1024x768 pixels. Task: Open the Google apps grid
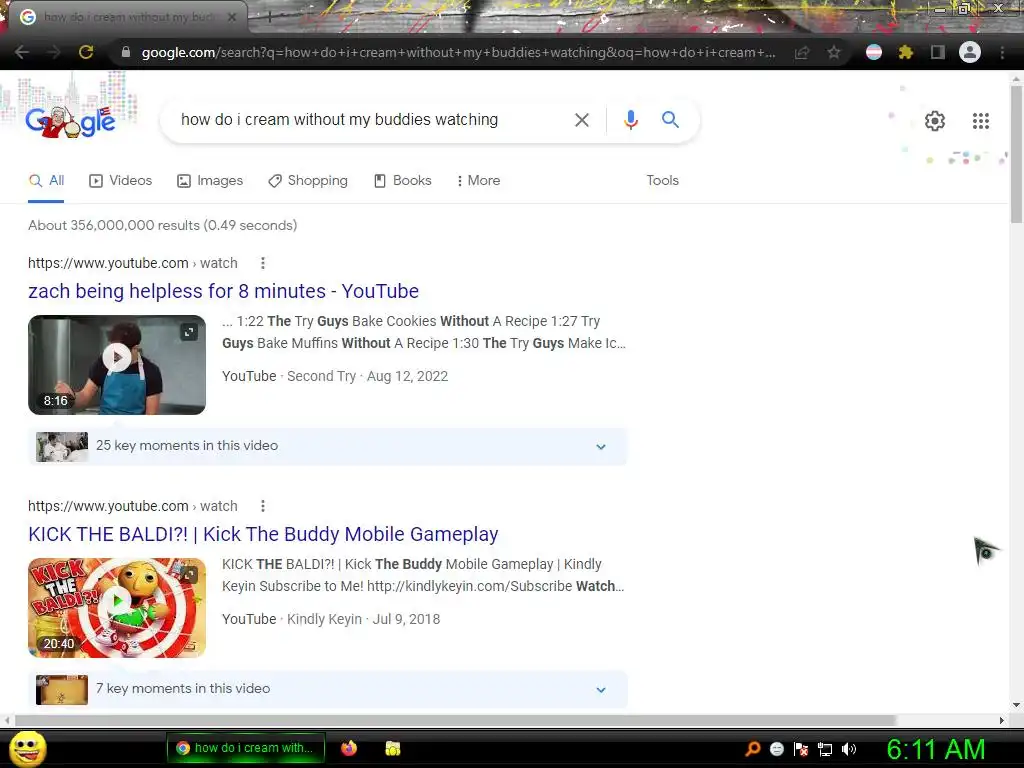[980, 121]
